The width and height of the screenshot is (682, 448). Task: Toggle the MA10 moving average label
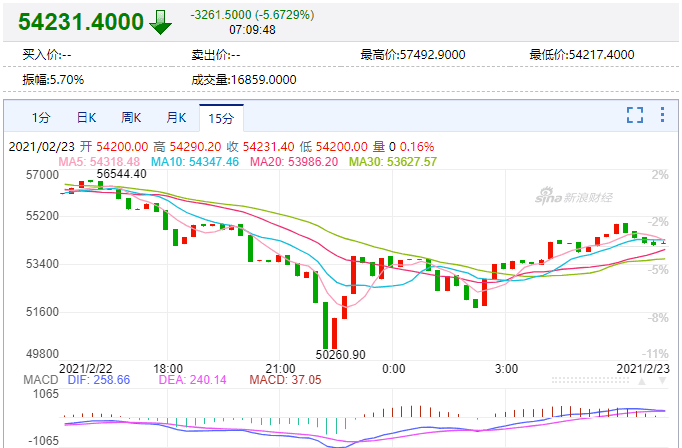pos(195,162)
